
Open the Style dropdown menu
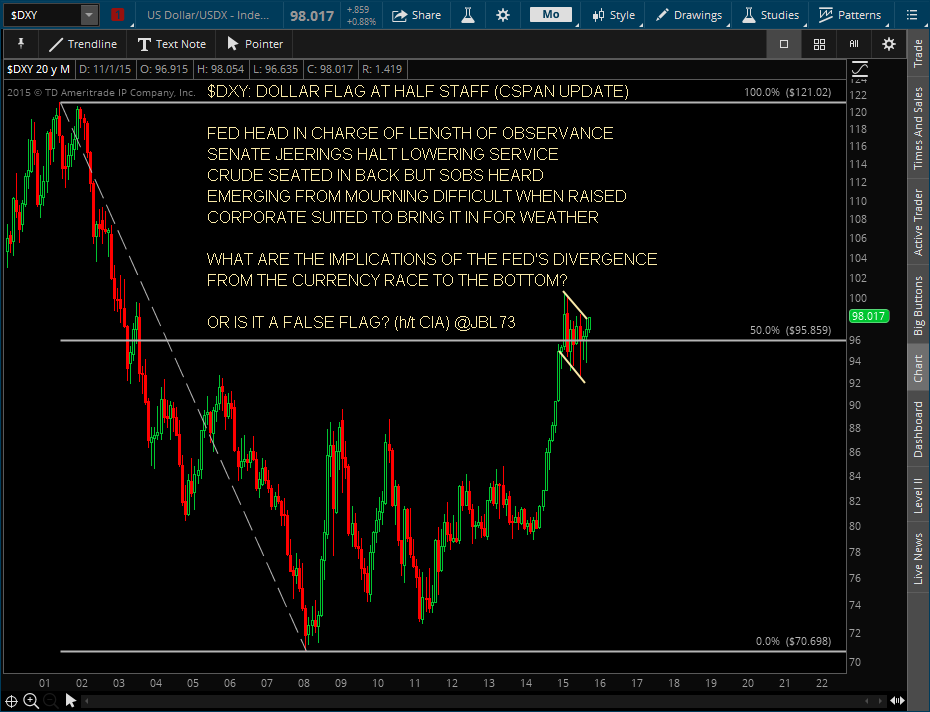[614, 15]
